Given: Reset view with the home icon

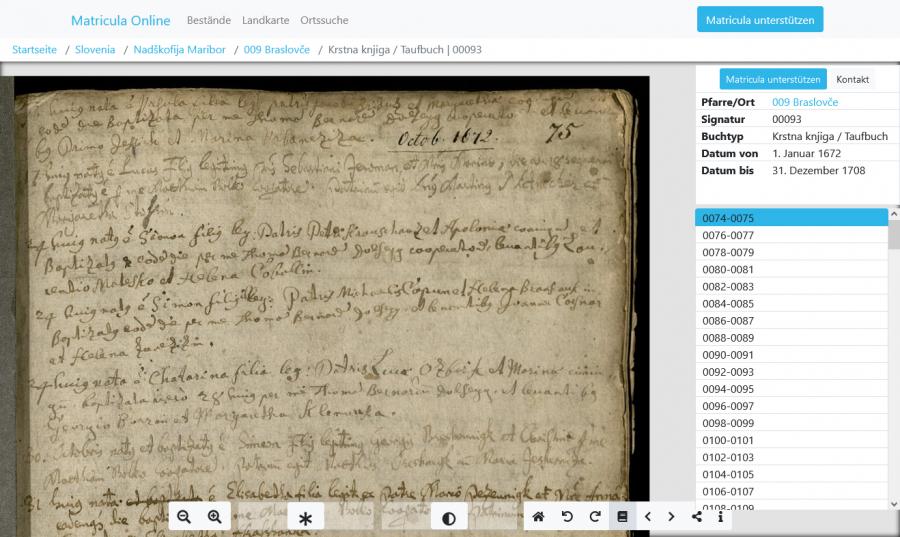Looking at the screenshot, I should point(538,517).
